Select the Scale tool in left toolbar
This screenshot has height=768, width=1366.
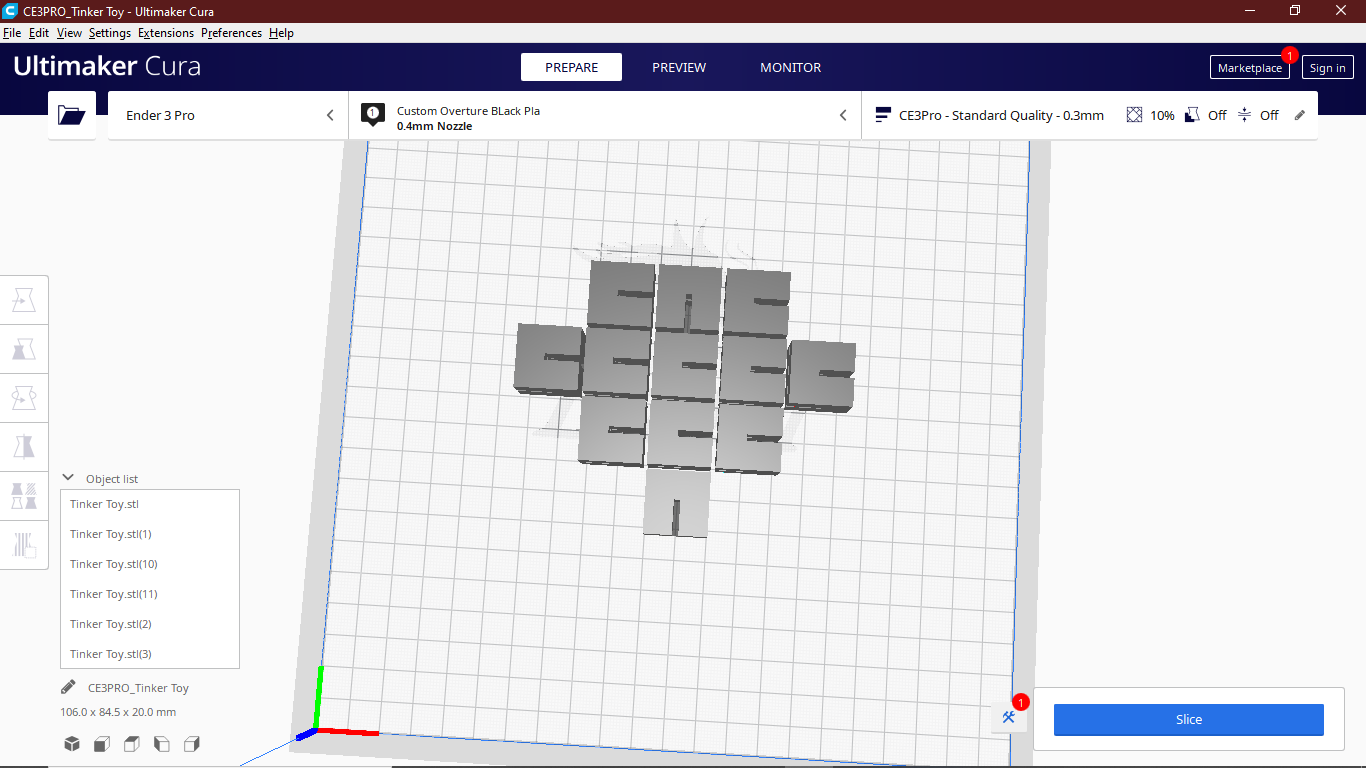[24, 349]
